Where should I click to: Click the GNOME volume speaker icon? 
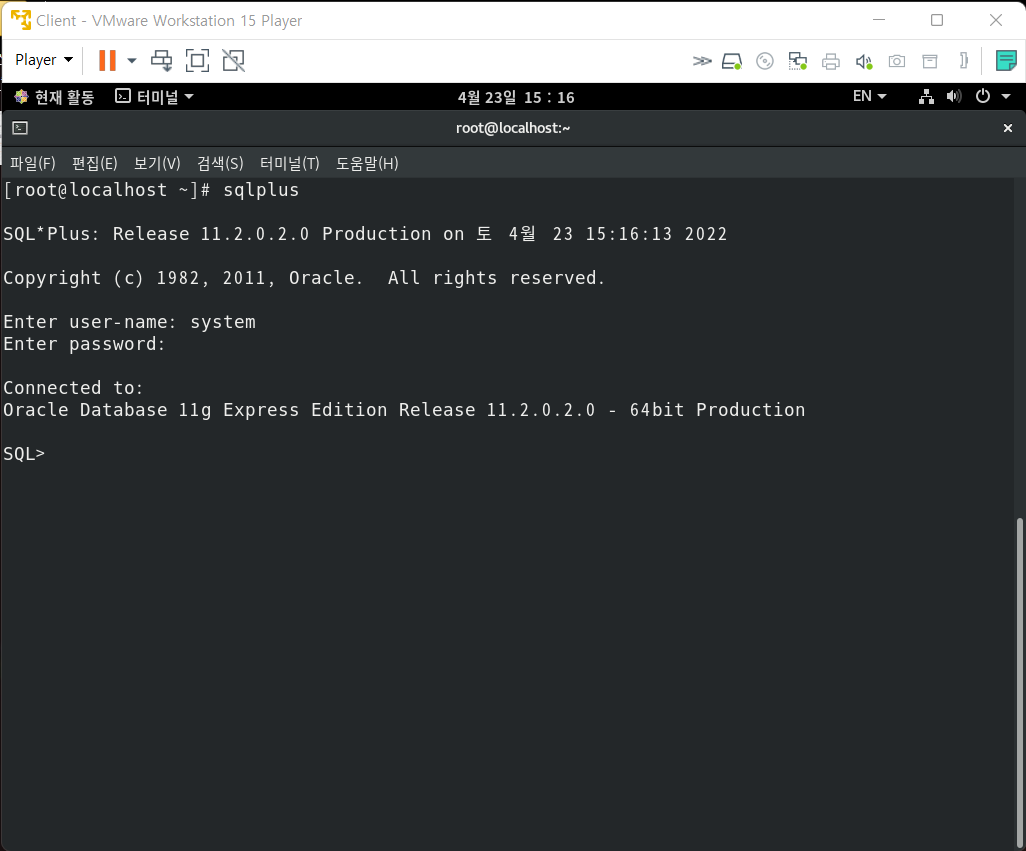954,97
